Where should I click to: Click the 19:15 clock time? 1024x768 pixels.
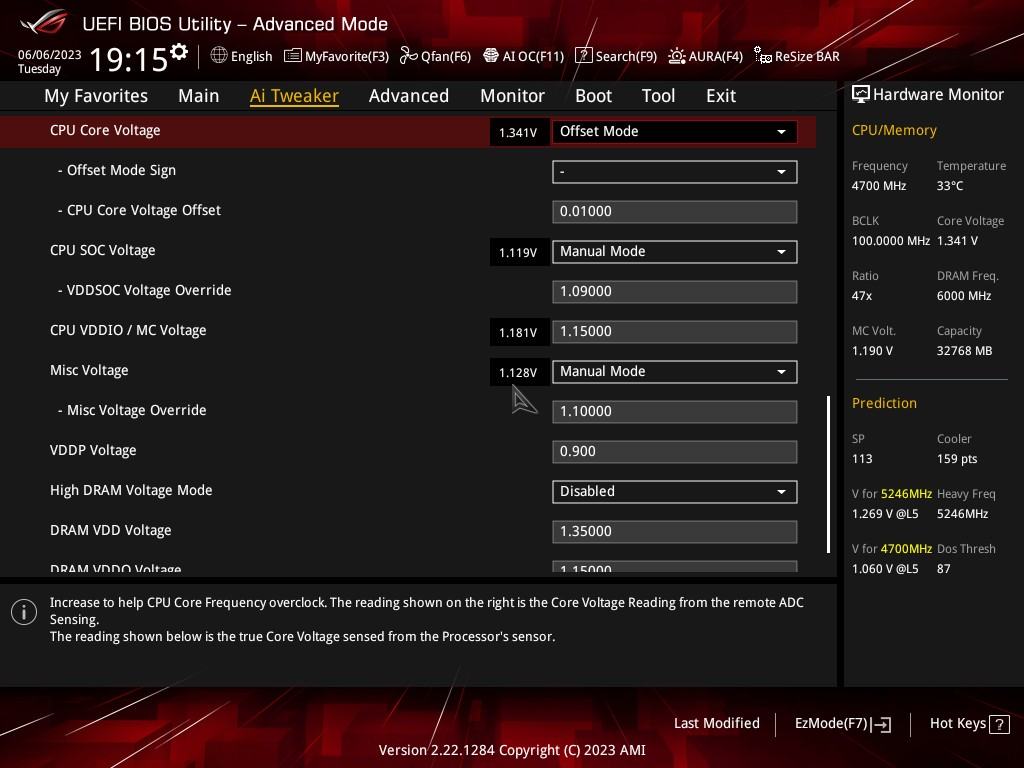point(129,59)
